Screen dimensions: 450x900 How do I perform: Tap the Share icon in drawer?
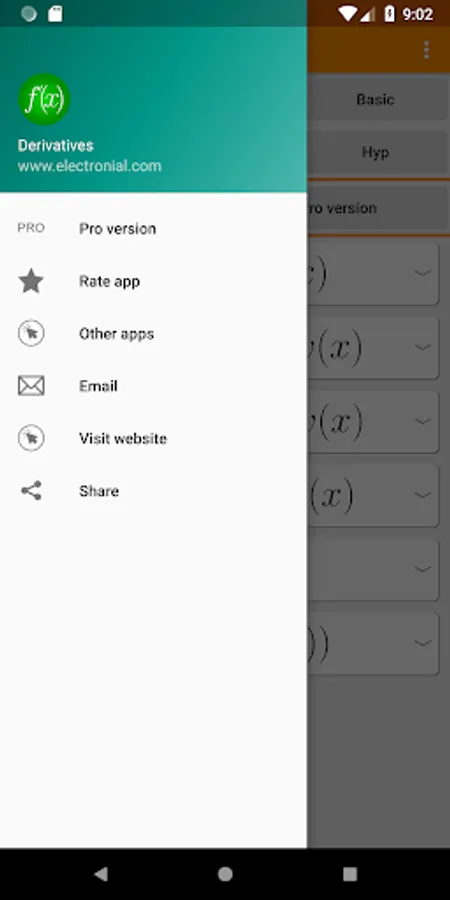pos(31,491)
